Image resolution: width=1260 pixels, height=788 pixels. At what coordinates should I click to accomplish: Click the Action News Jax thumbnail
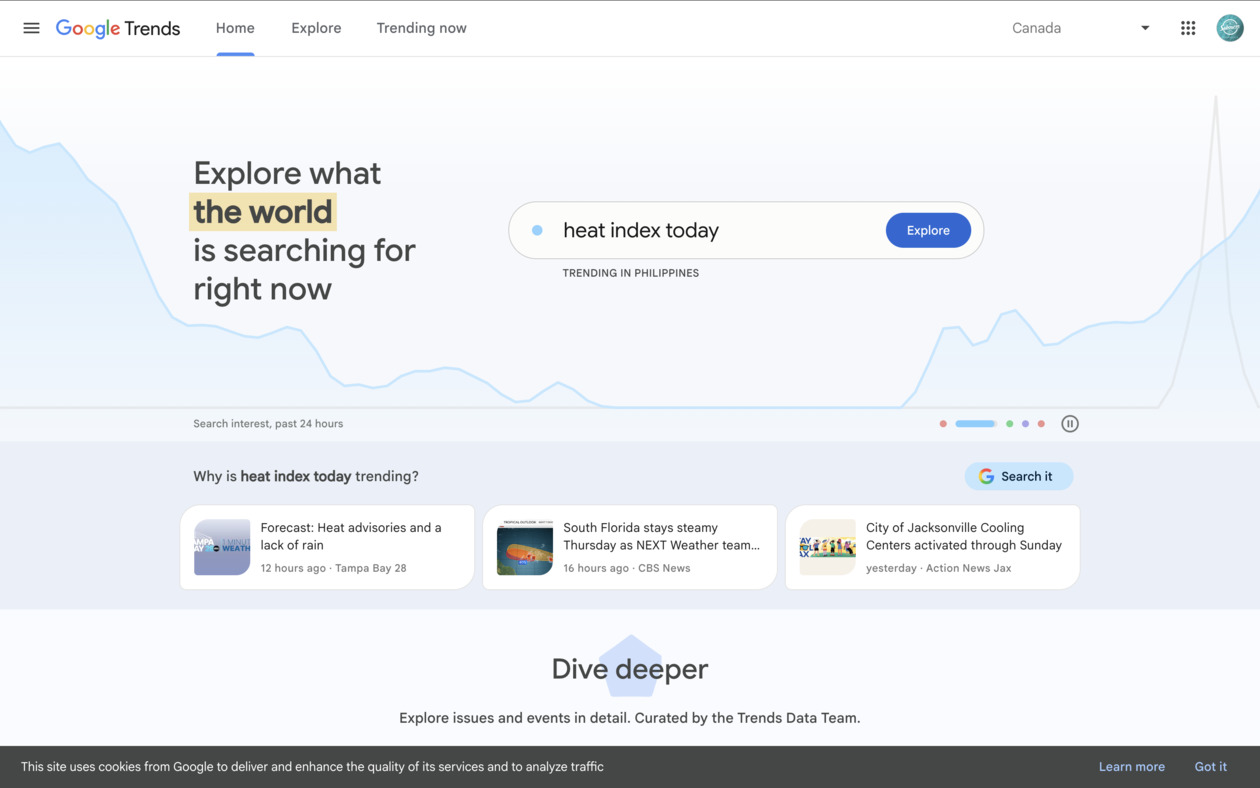[x=828, y=547]
